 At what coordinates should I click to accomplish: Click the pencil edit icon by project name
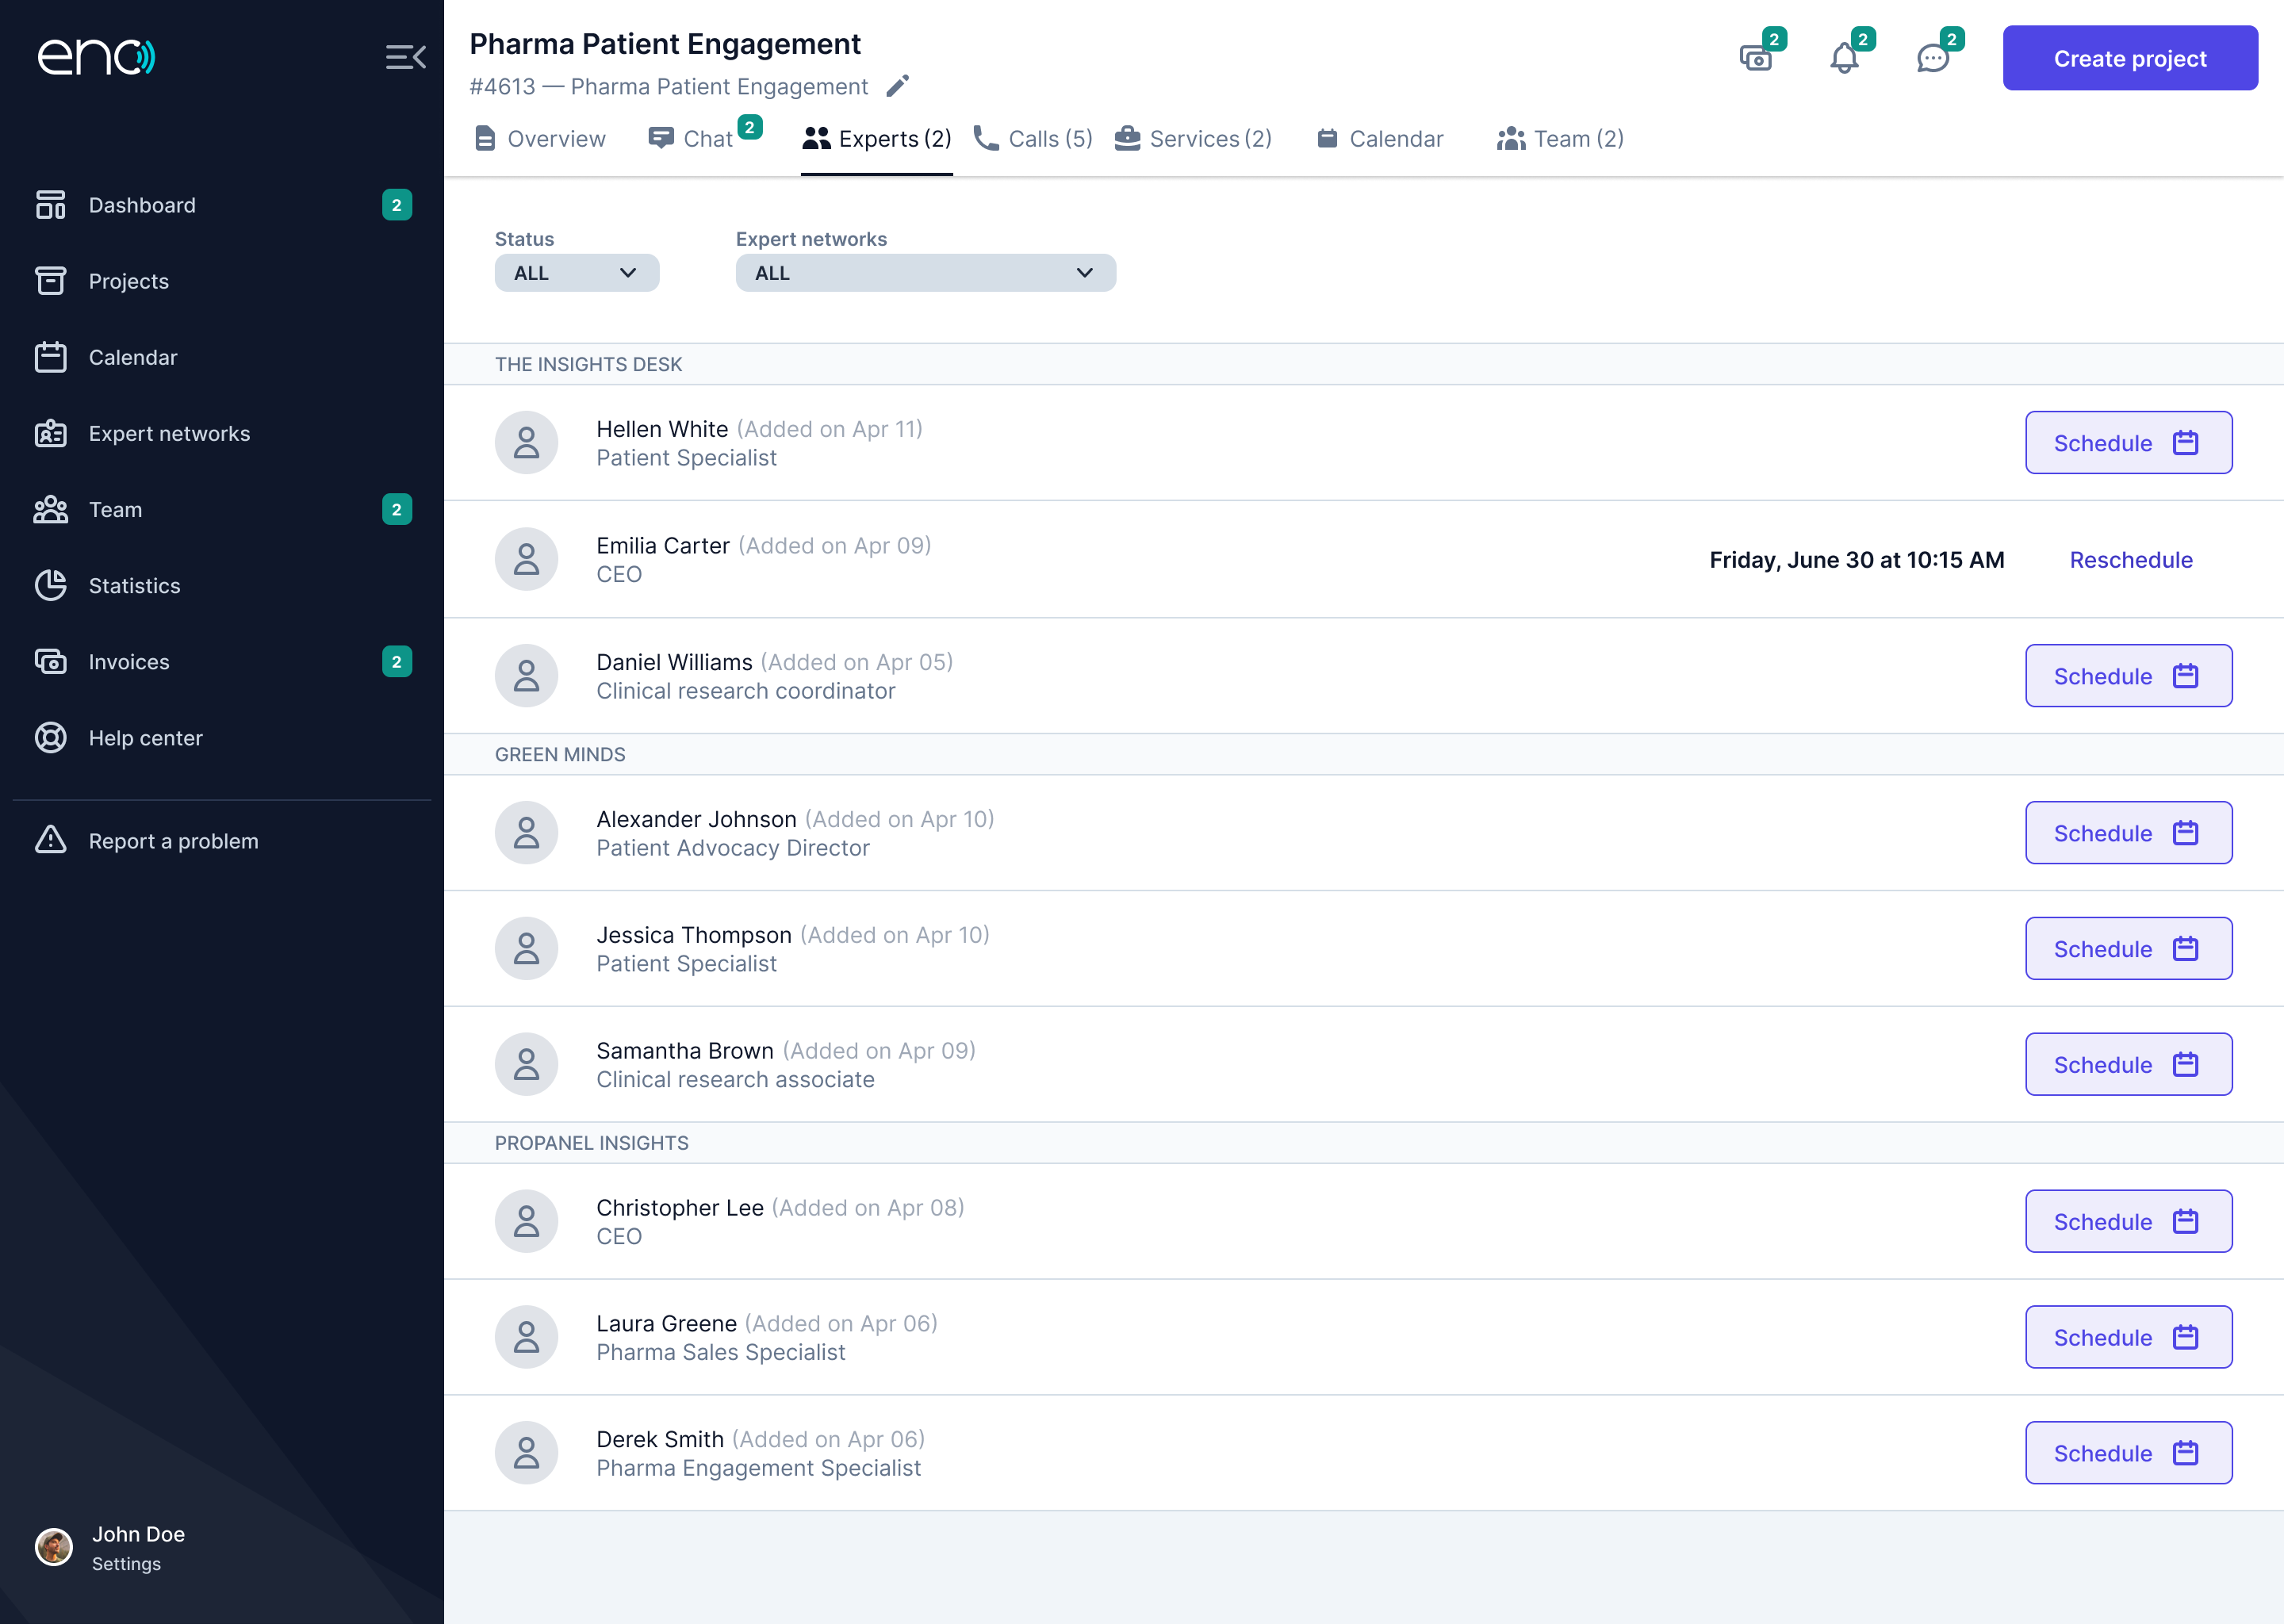point(897,86)
